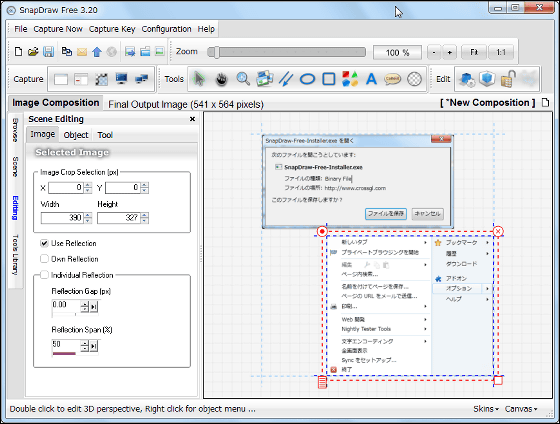Select the text 'A' tool
This screenshot has height=424, width=560.
371,79
